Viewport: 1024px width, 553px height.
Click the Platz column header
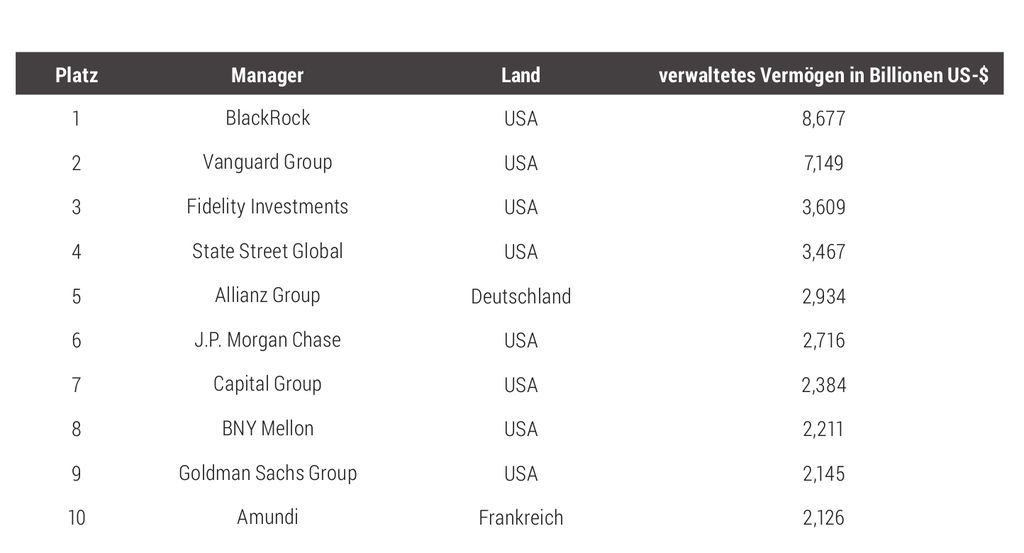[x=76, y=75]
